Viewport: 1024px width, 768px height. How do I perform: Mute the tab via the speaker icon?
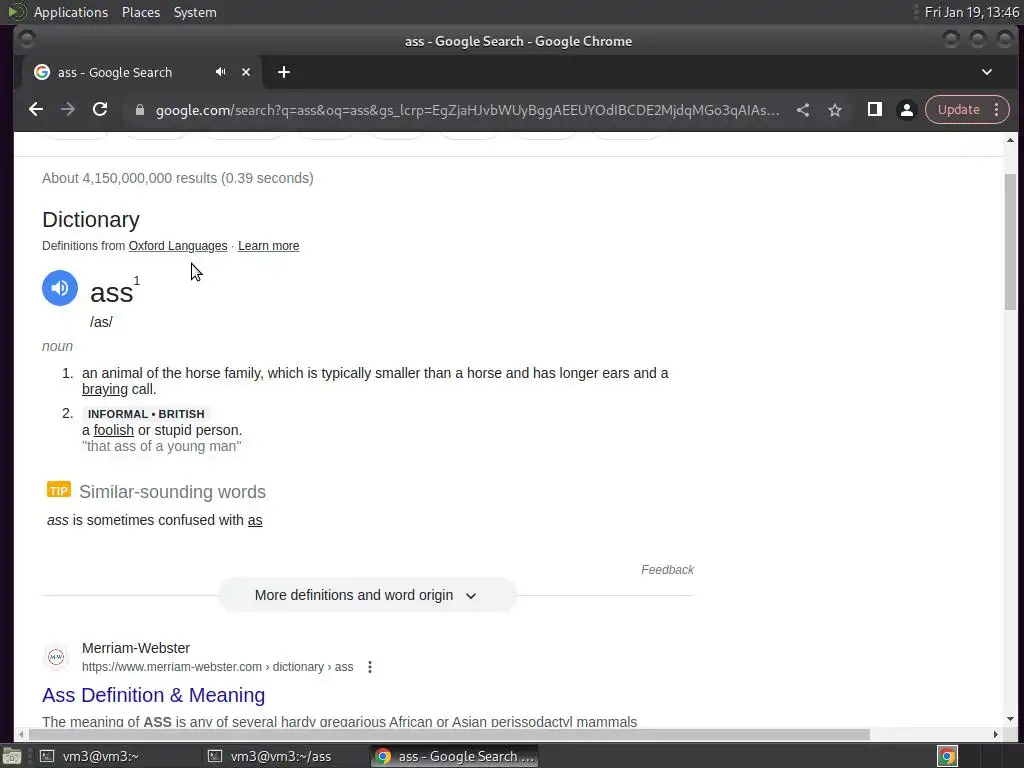[221, 72]
